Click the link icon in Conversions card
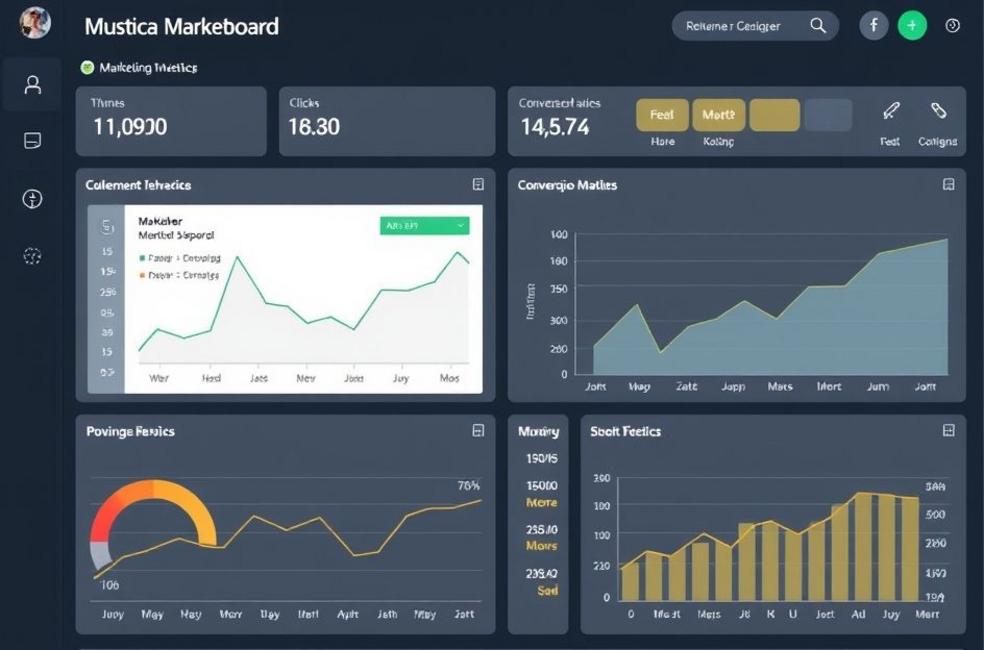Screen dimensions: 984x650 pyautogui.click(x=938, y=111)
